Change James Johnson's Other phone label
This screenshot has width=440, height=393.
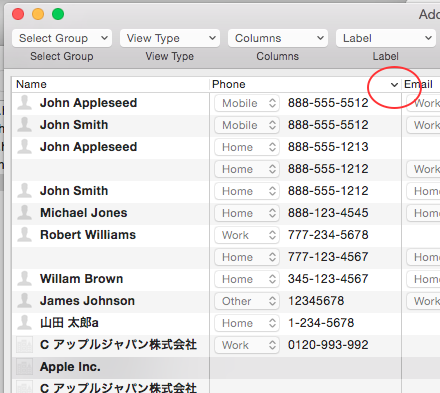pos(247,301)
